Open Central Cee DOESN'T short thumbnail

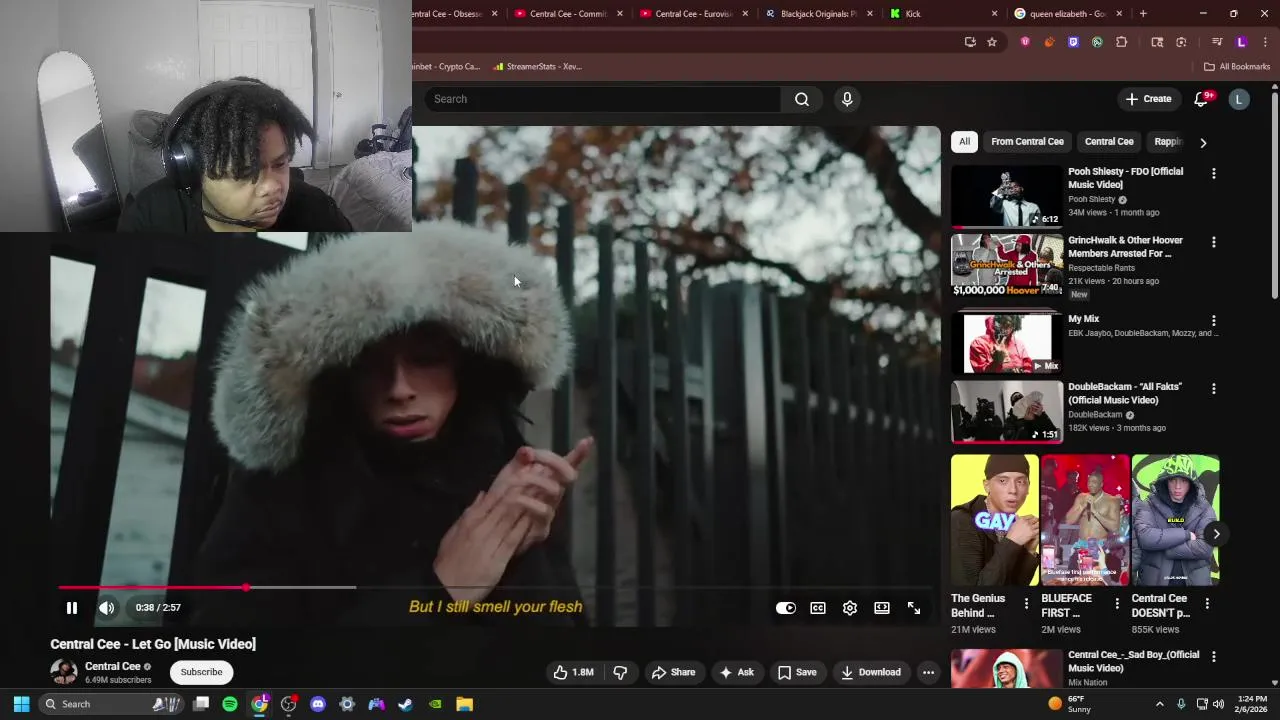(1175, 520)
